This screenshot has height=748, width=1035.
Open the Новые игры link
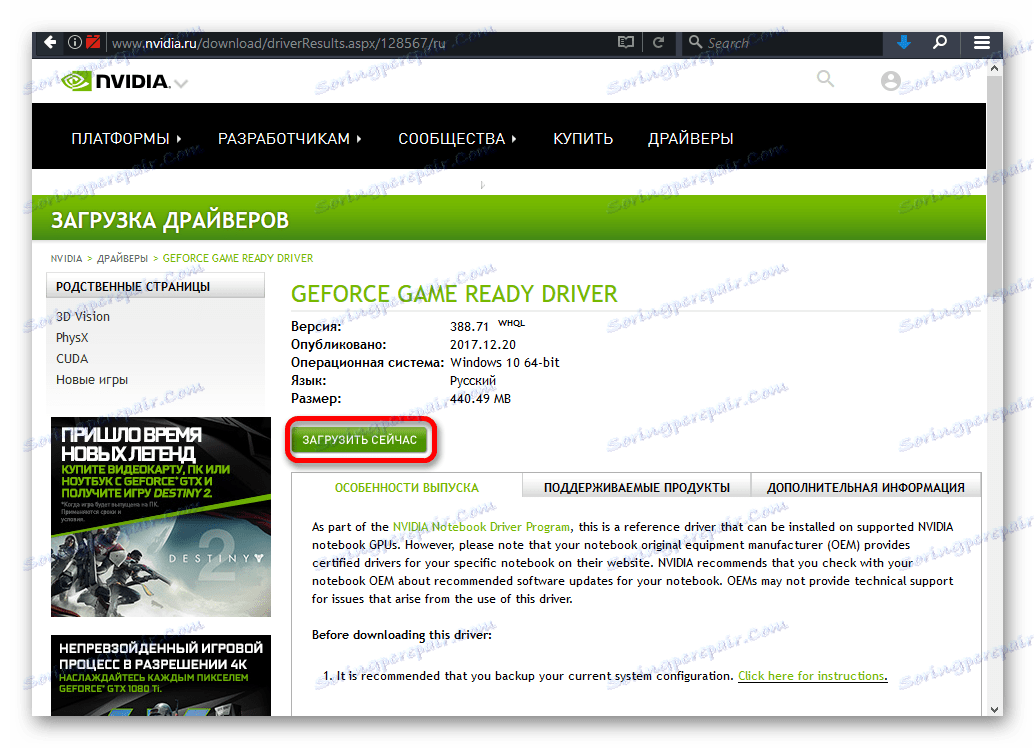point(92,380)
